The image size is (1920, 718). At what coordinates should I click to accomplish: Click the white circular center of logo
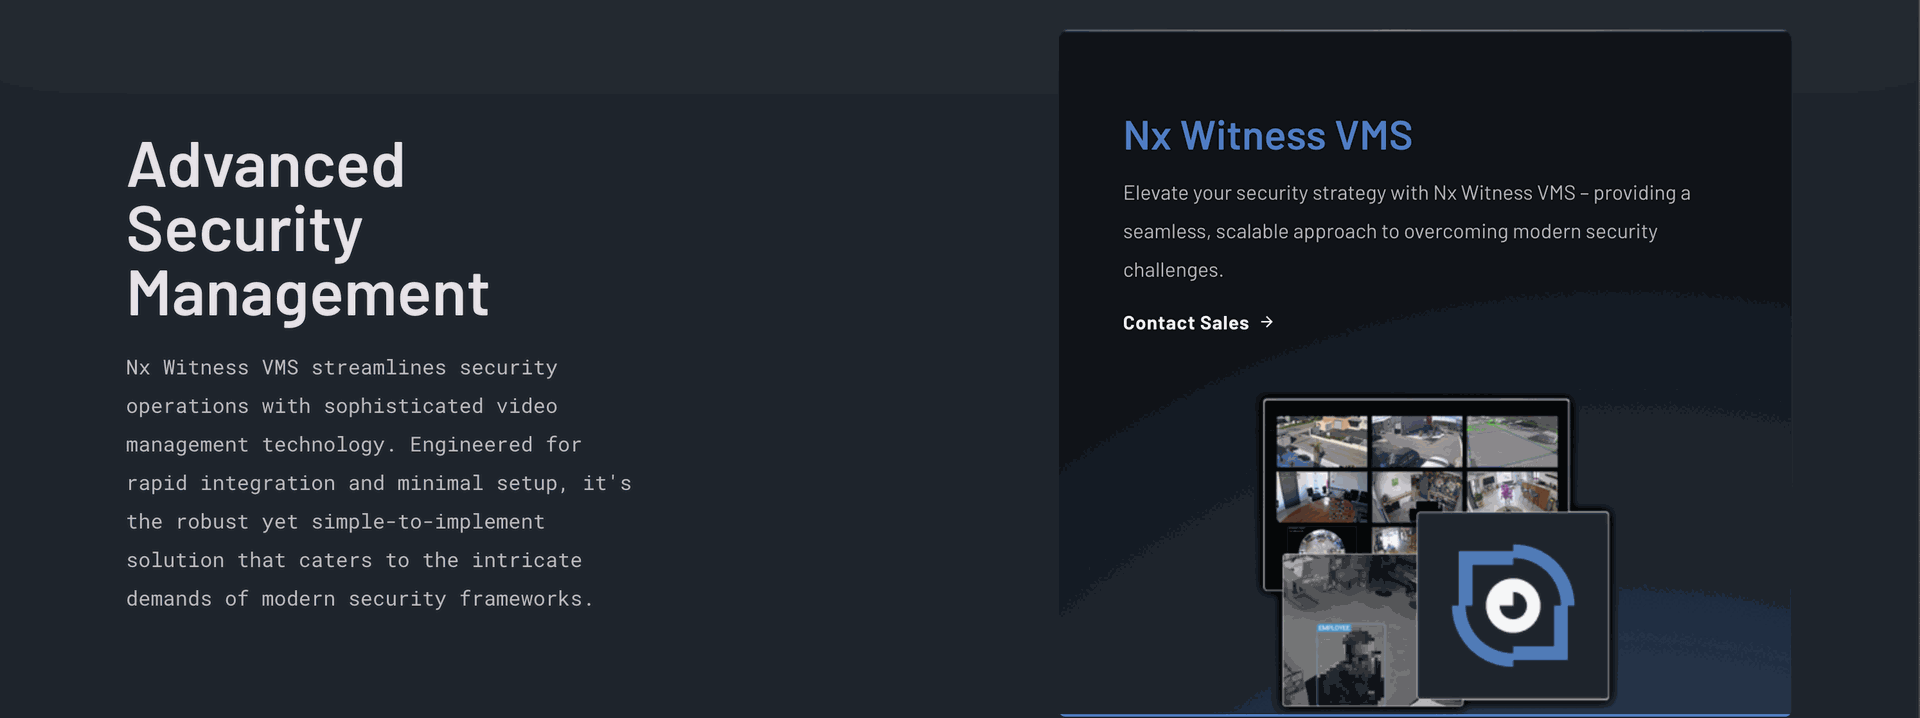pyautogui.click(x=1512, y=605)
